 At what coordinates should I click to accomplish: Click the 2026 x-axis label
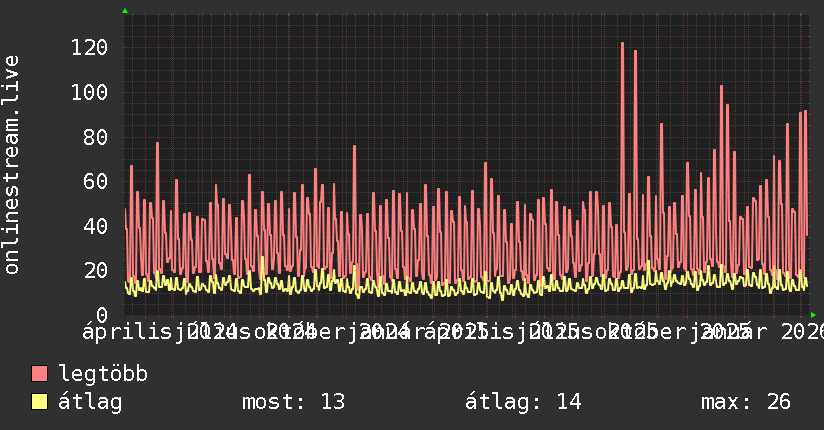[802, 332]
